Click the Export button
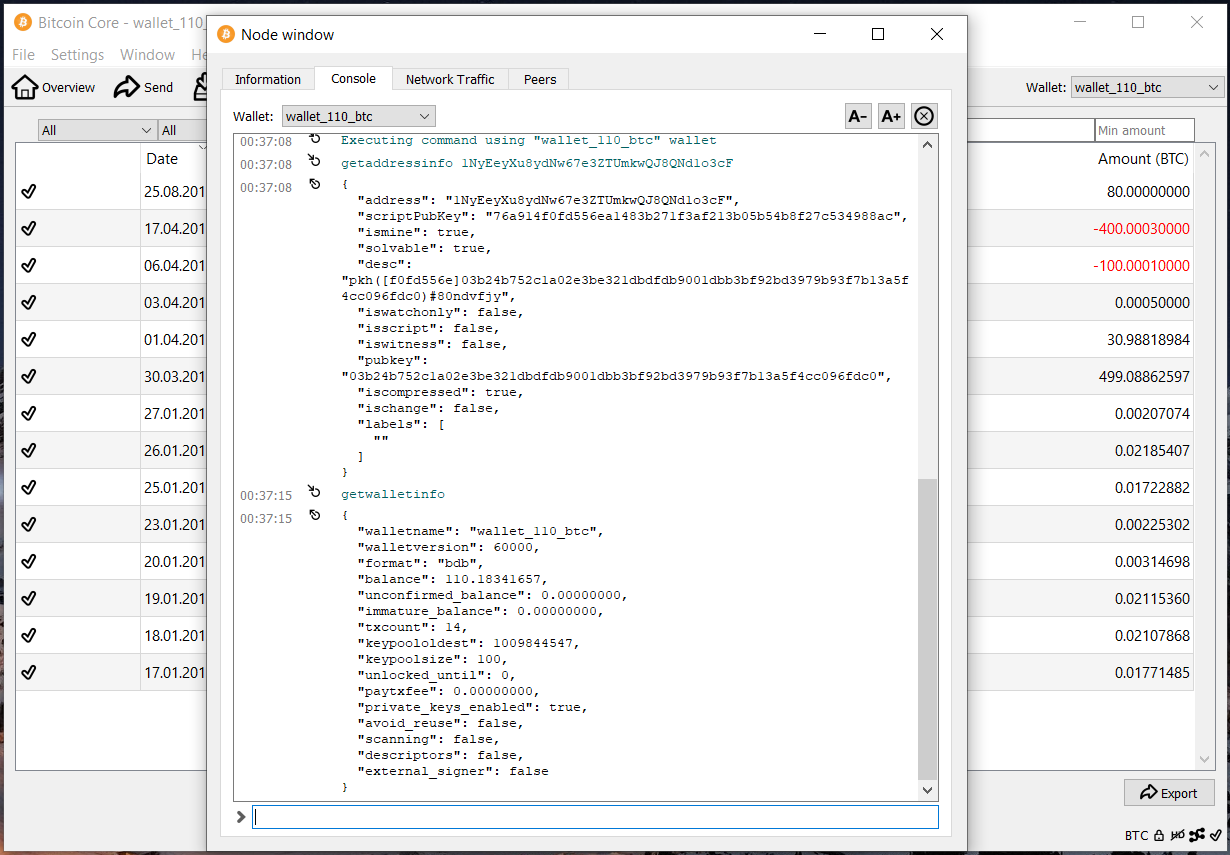The width and height of the screenshot is (1230, 855). 1169,793
